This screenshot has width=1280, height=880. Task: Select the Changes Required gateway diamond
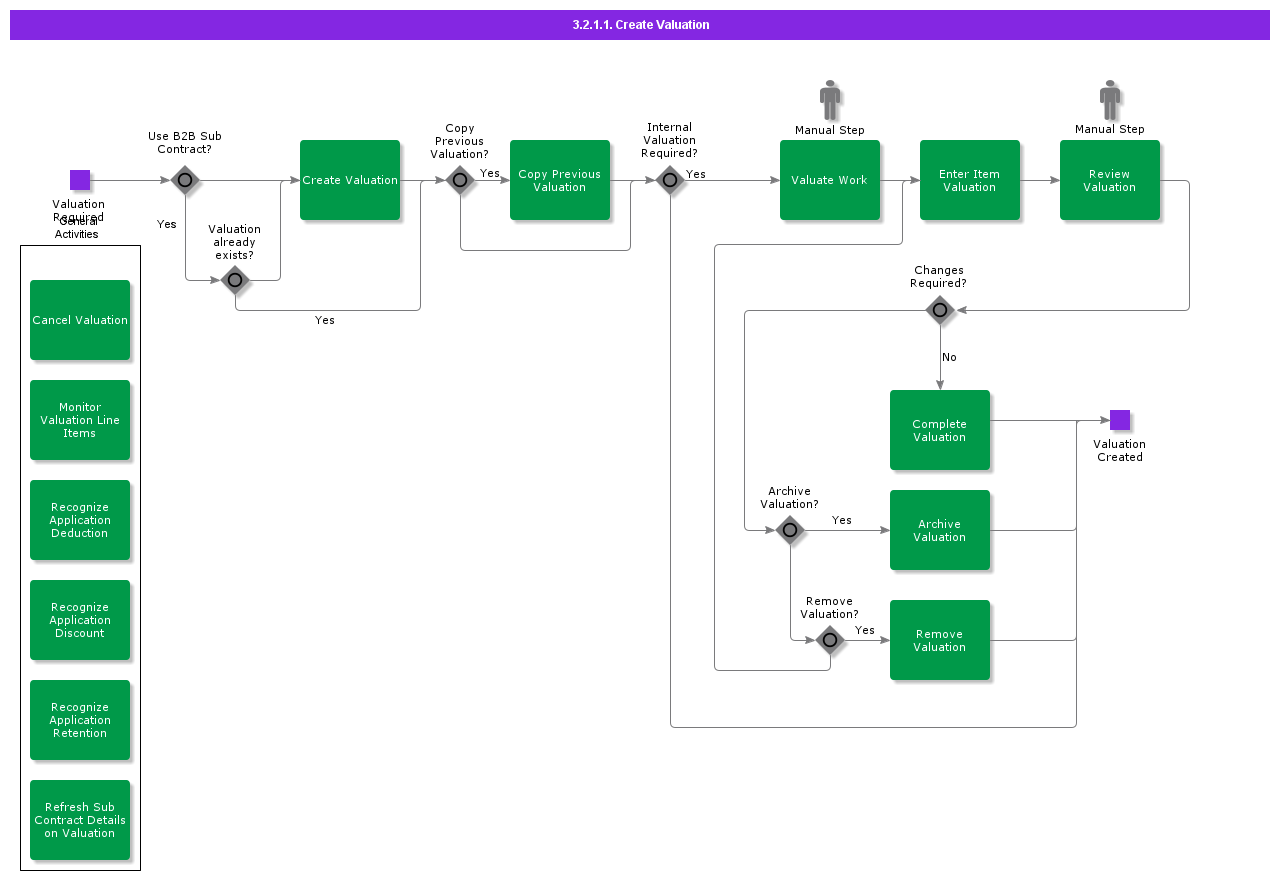click(x=940, y=310)
